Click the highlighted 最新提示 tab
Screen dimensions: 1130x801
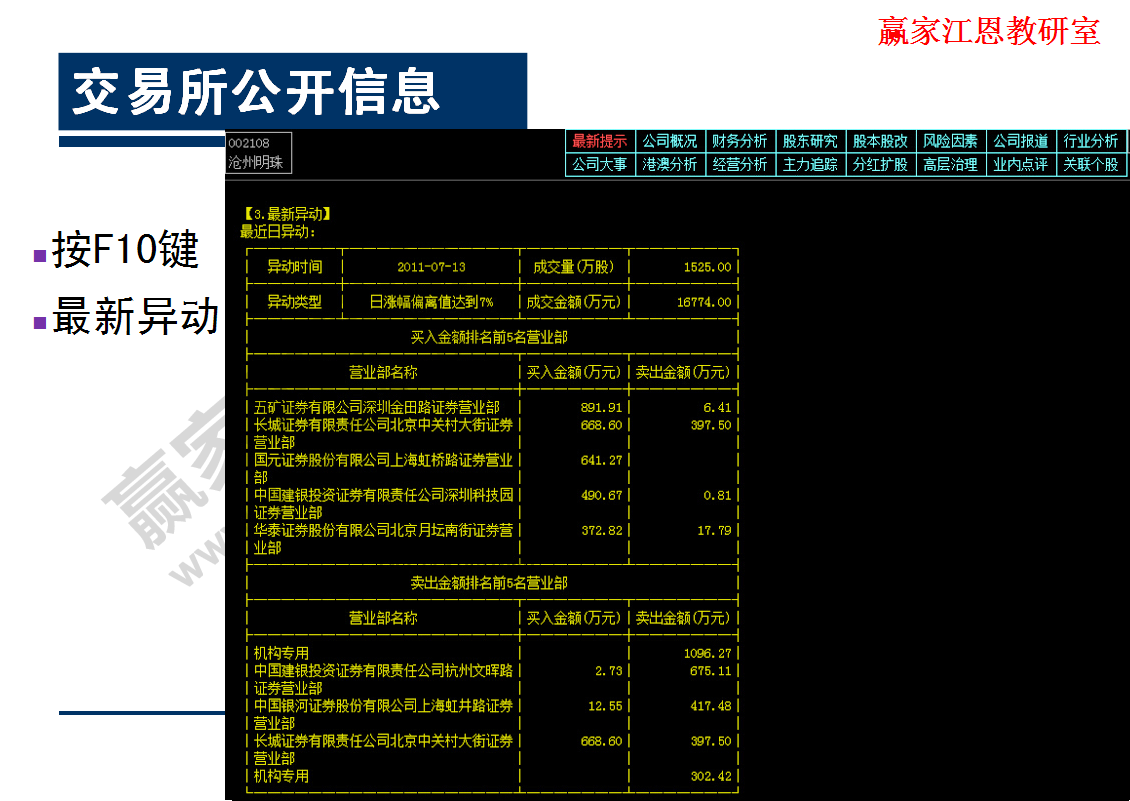[598, 141]
